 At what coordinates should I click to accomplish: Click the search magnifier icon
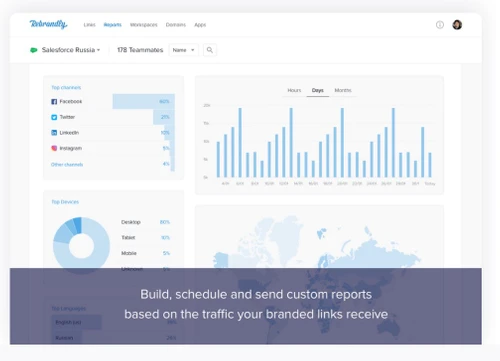click(x=210, y=50)
